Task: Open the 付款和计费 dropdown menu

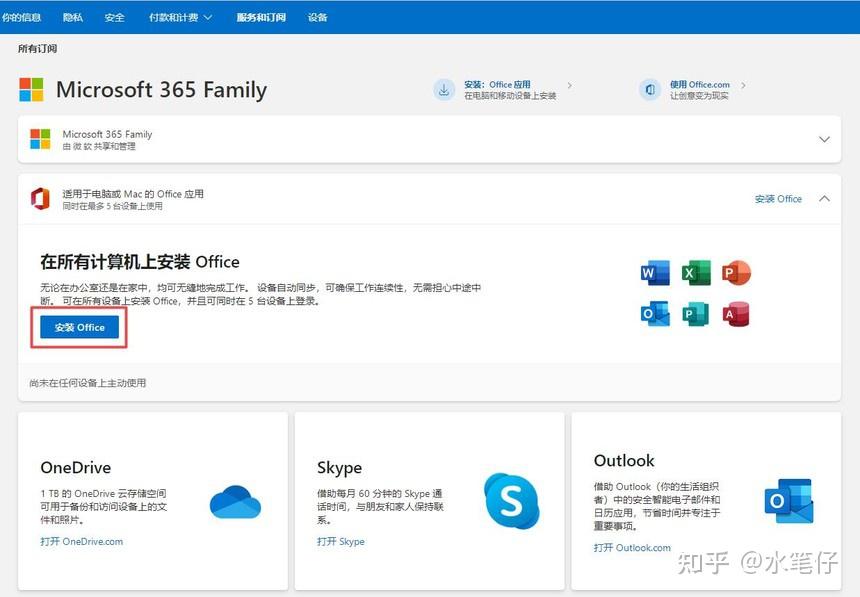Action: click(x=179, y=17)
